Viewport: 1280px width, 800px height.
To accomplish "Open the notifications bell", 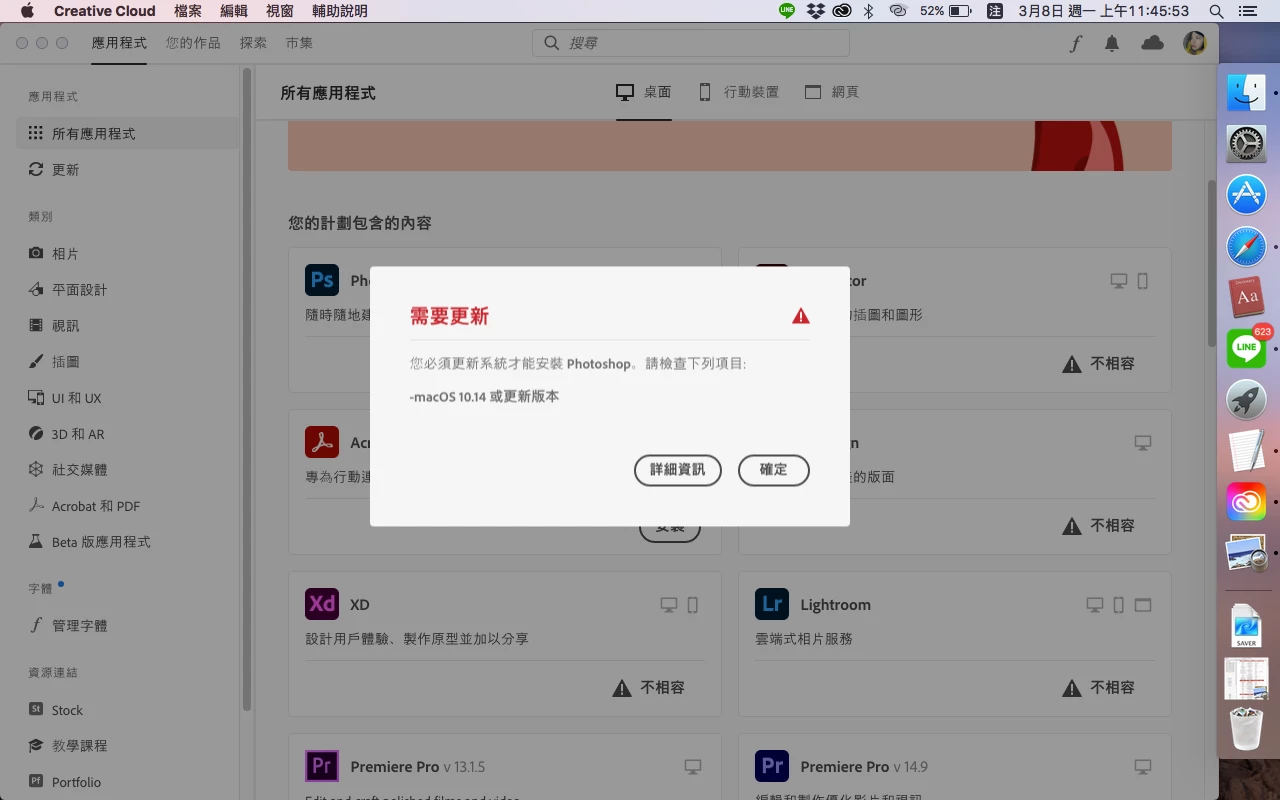I will coord(1111,43).
